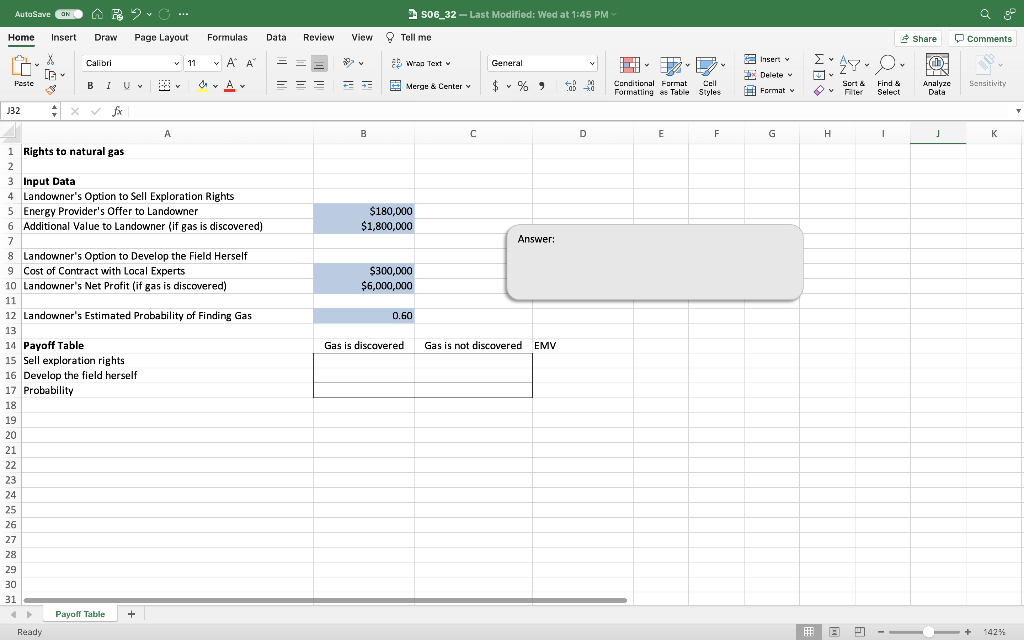This screenshot has height=640, width=1024.
Task: Cut selection with scissors icon
Action: click(x=50, y=59)
